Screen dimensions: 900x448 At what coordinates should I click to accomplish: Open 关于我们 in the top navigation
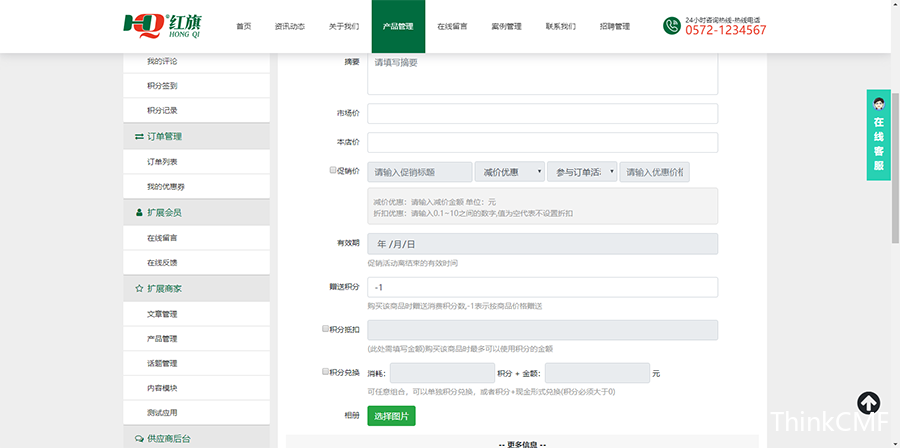pos(344,26)
